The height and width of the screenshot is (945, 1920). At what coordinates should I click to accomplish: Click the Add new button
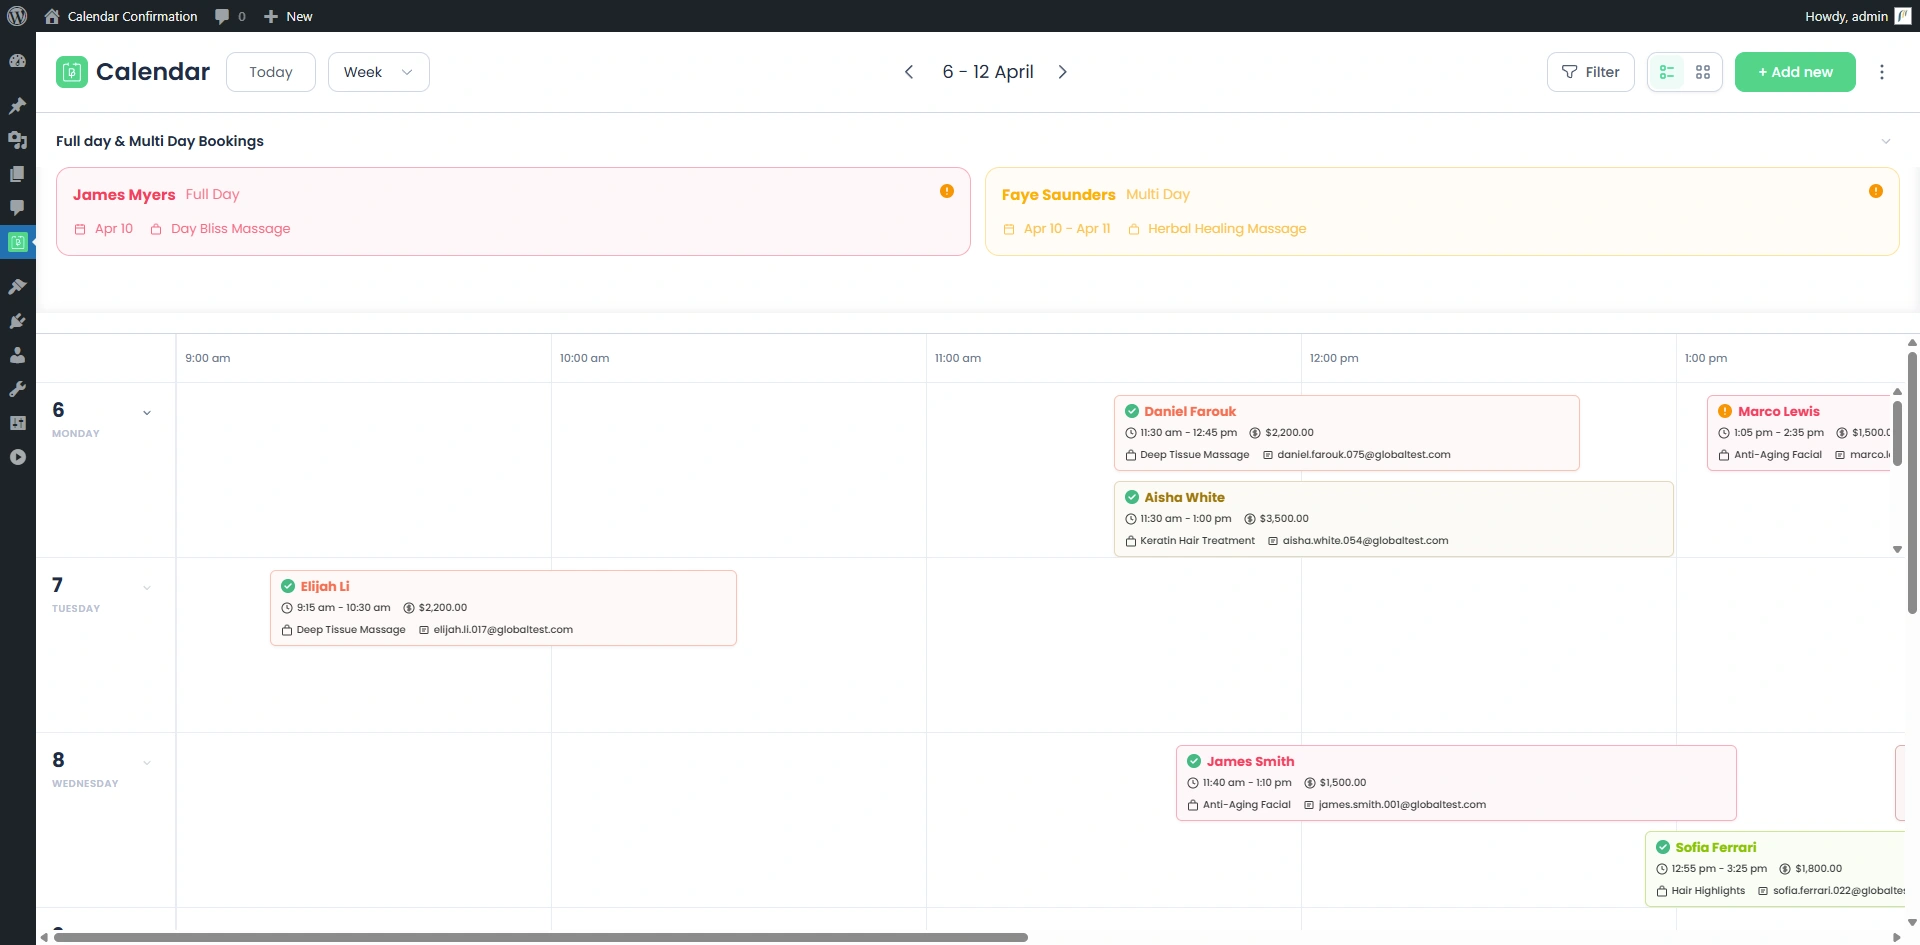tap(1794, 72)
